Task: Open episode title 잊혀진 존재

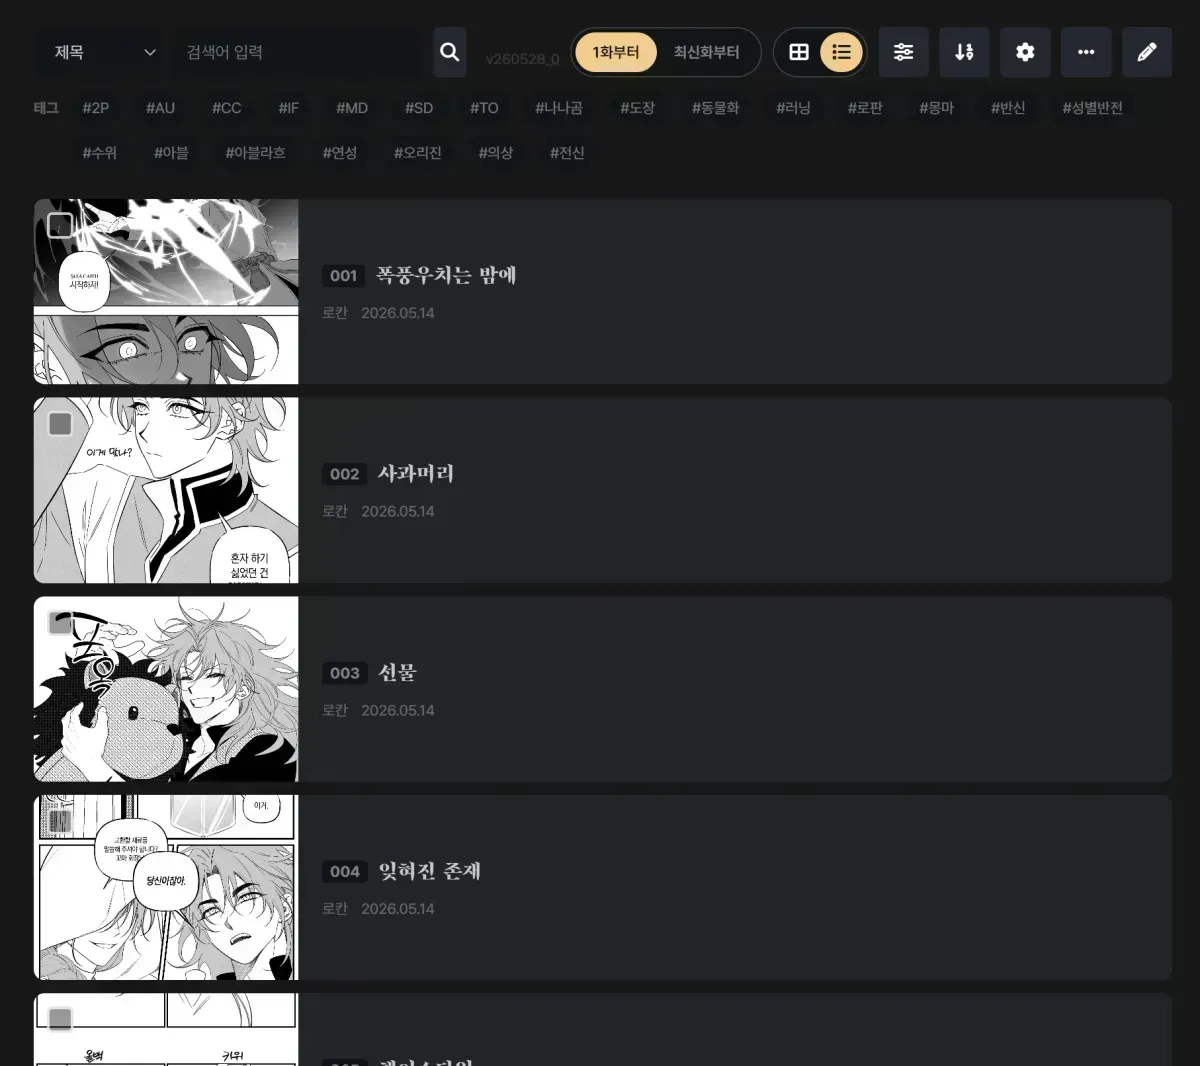Action: (429, 871)
